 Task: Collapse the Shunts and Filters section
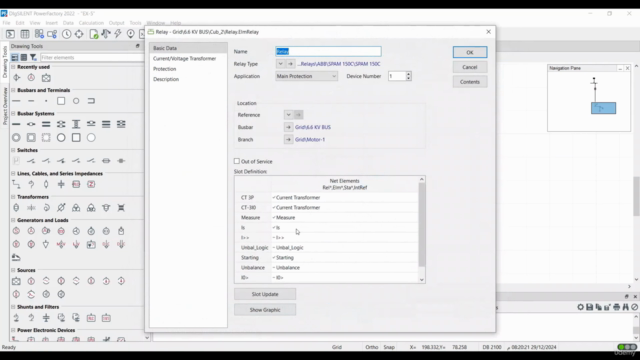click(x=13, y=307)
